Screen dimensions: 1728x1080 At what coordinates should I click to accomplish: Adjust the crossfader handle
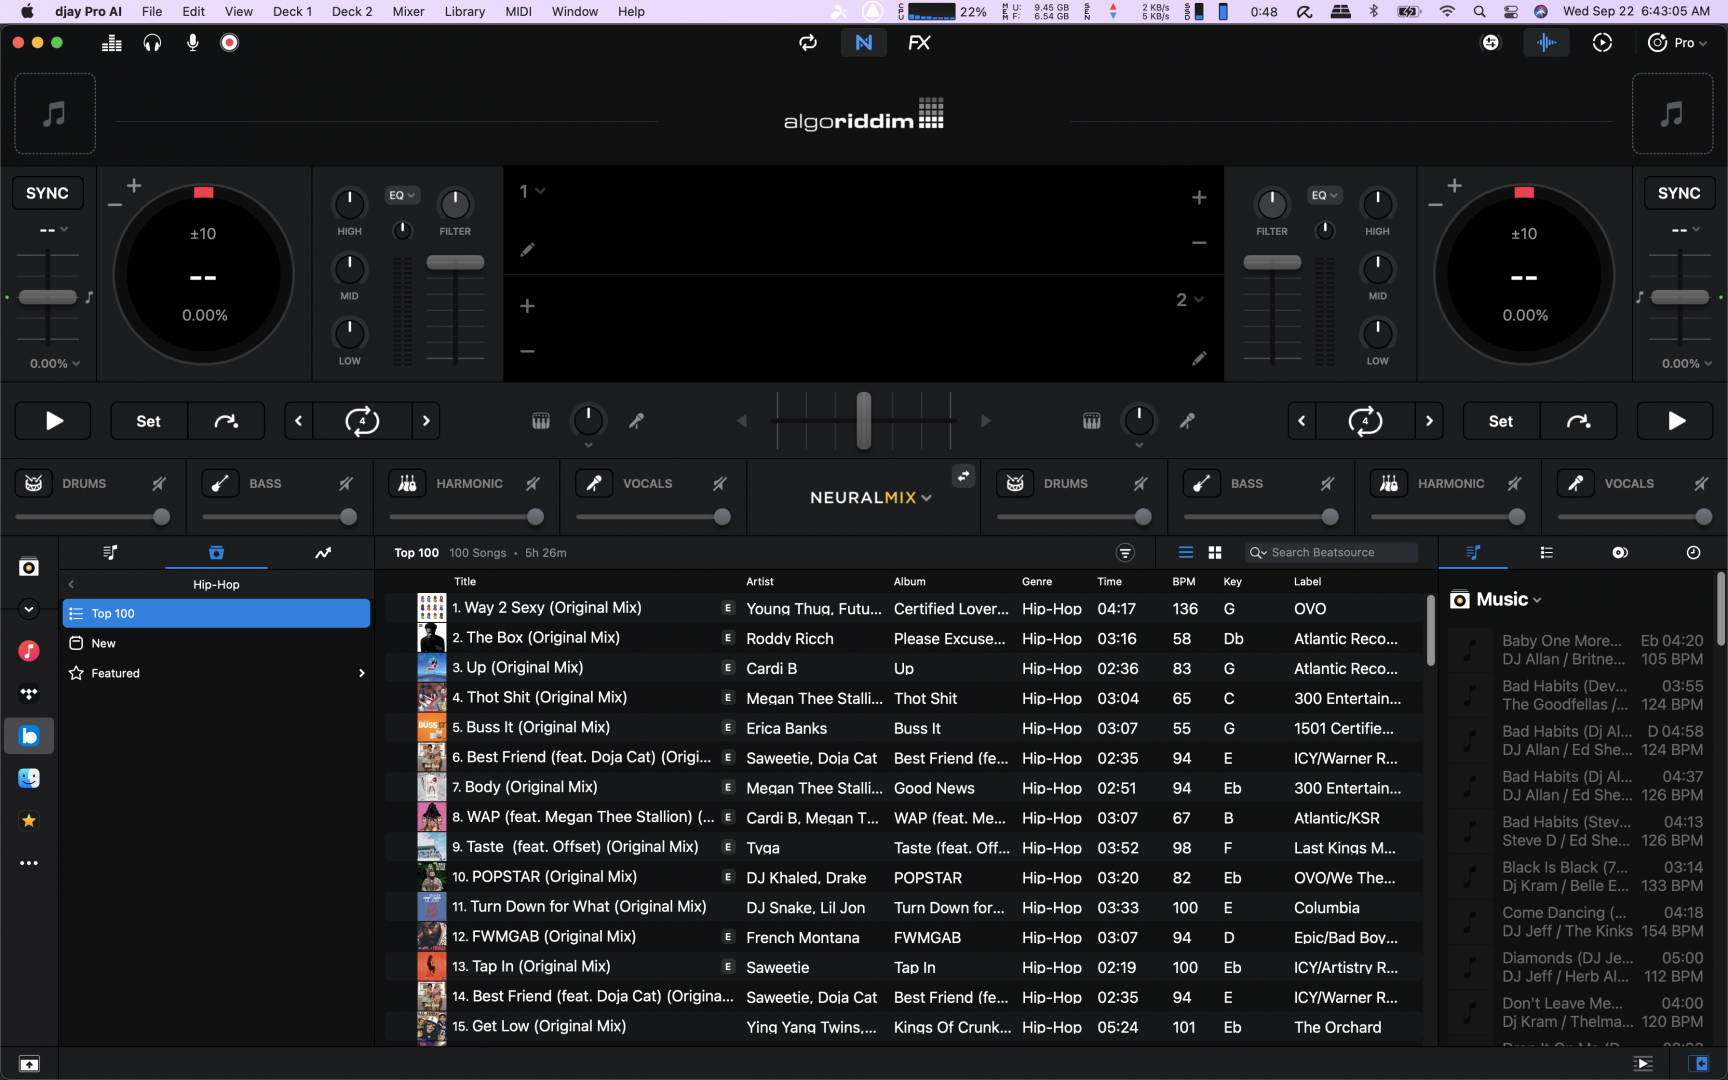(x=864, y=421)
